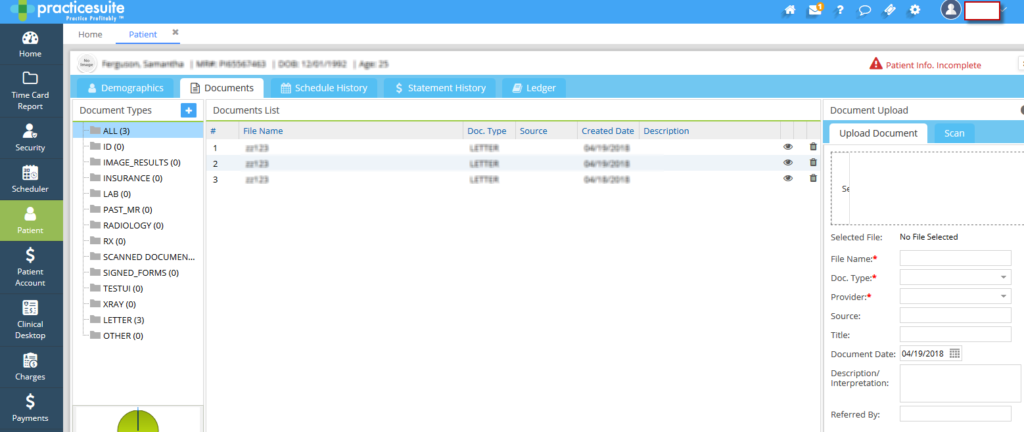
Task: Click the File Name input field
Action: tap(955, 258)
